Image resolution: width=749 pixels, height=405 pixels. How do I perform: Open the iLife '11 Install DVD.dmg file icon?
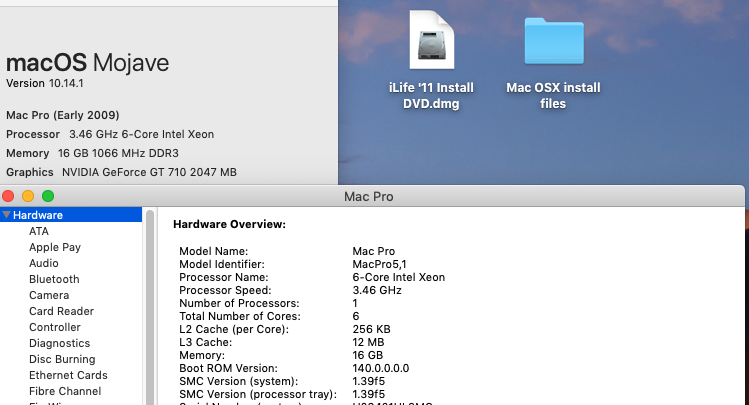tap(431, 41)
